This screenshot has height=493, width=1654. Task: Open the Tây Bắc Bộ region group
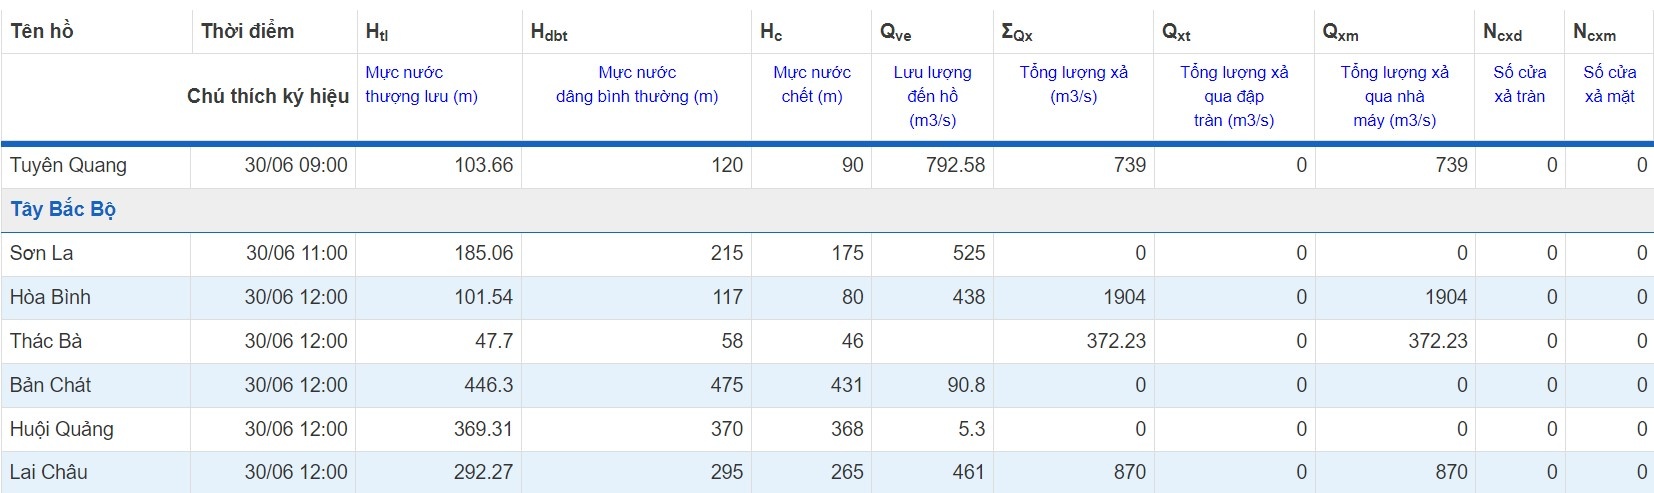tap(63, 209)
